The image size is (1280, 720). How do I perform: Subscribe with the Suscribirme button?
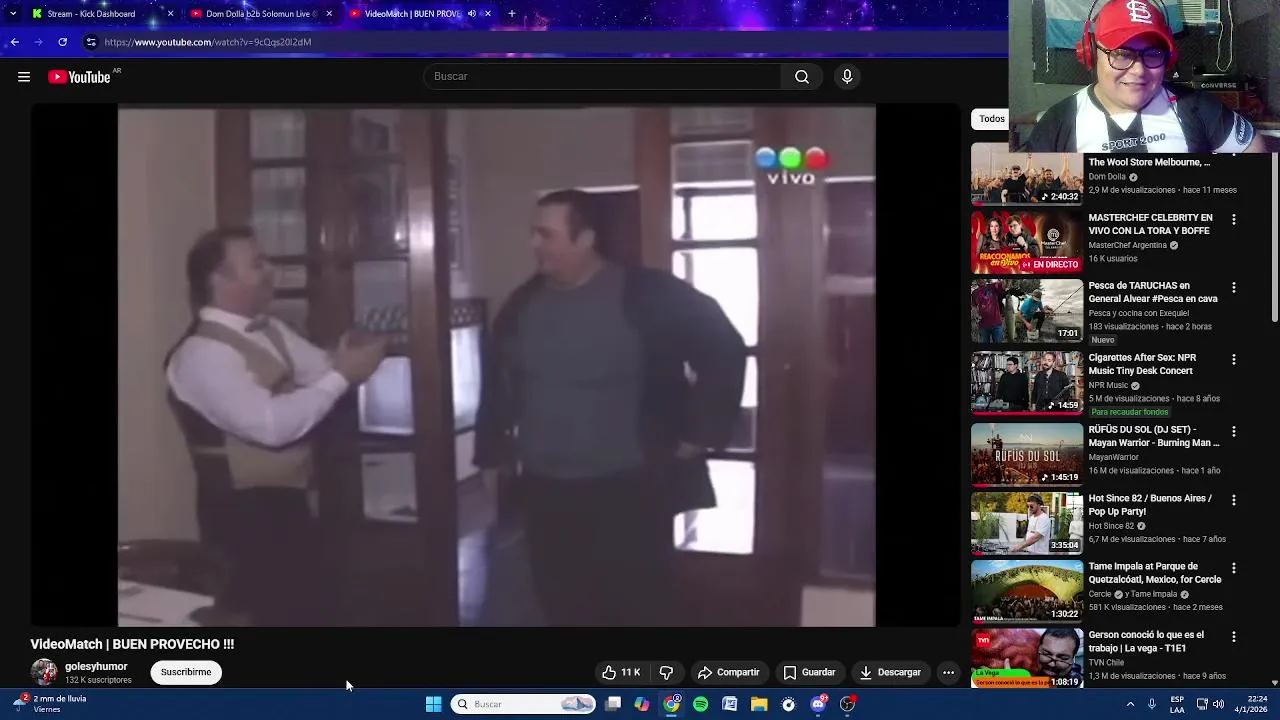186,672
